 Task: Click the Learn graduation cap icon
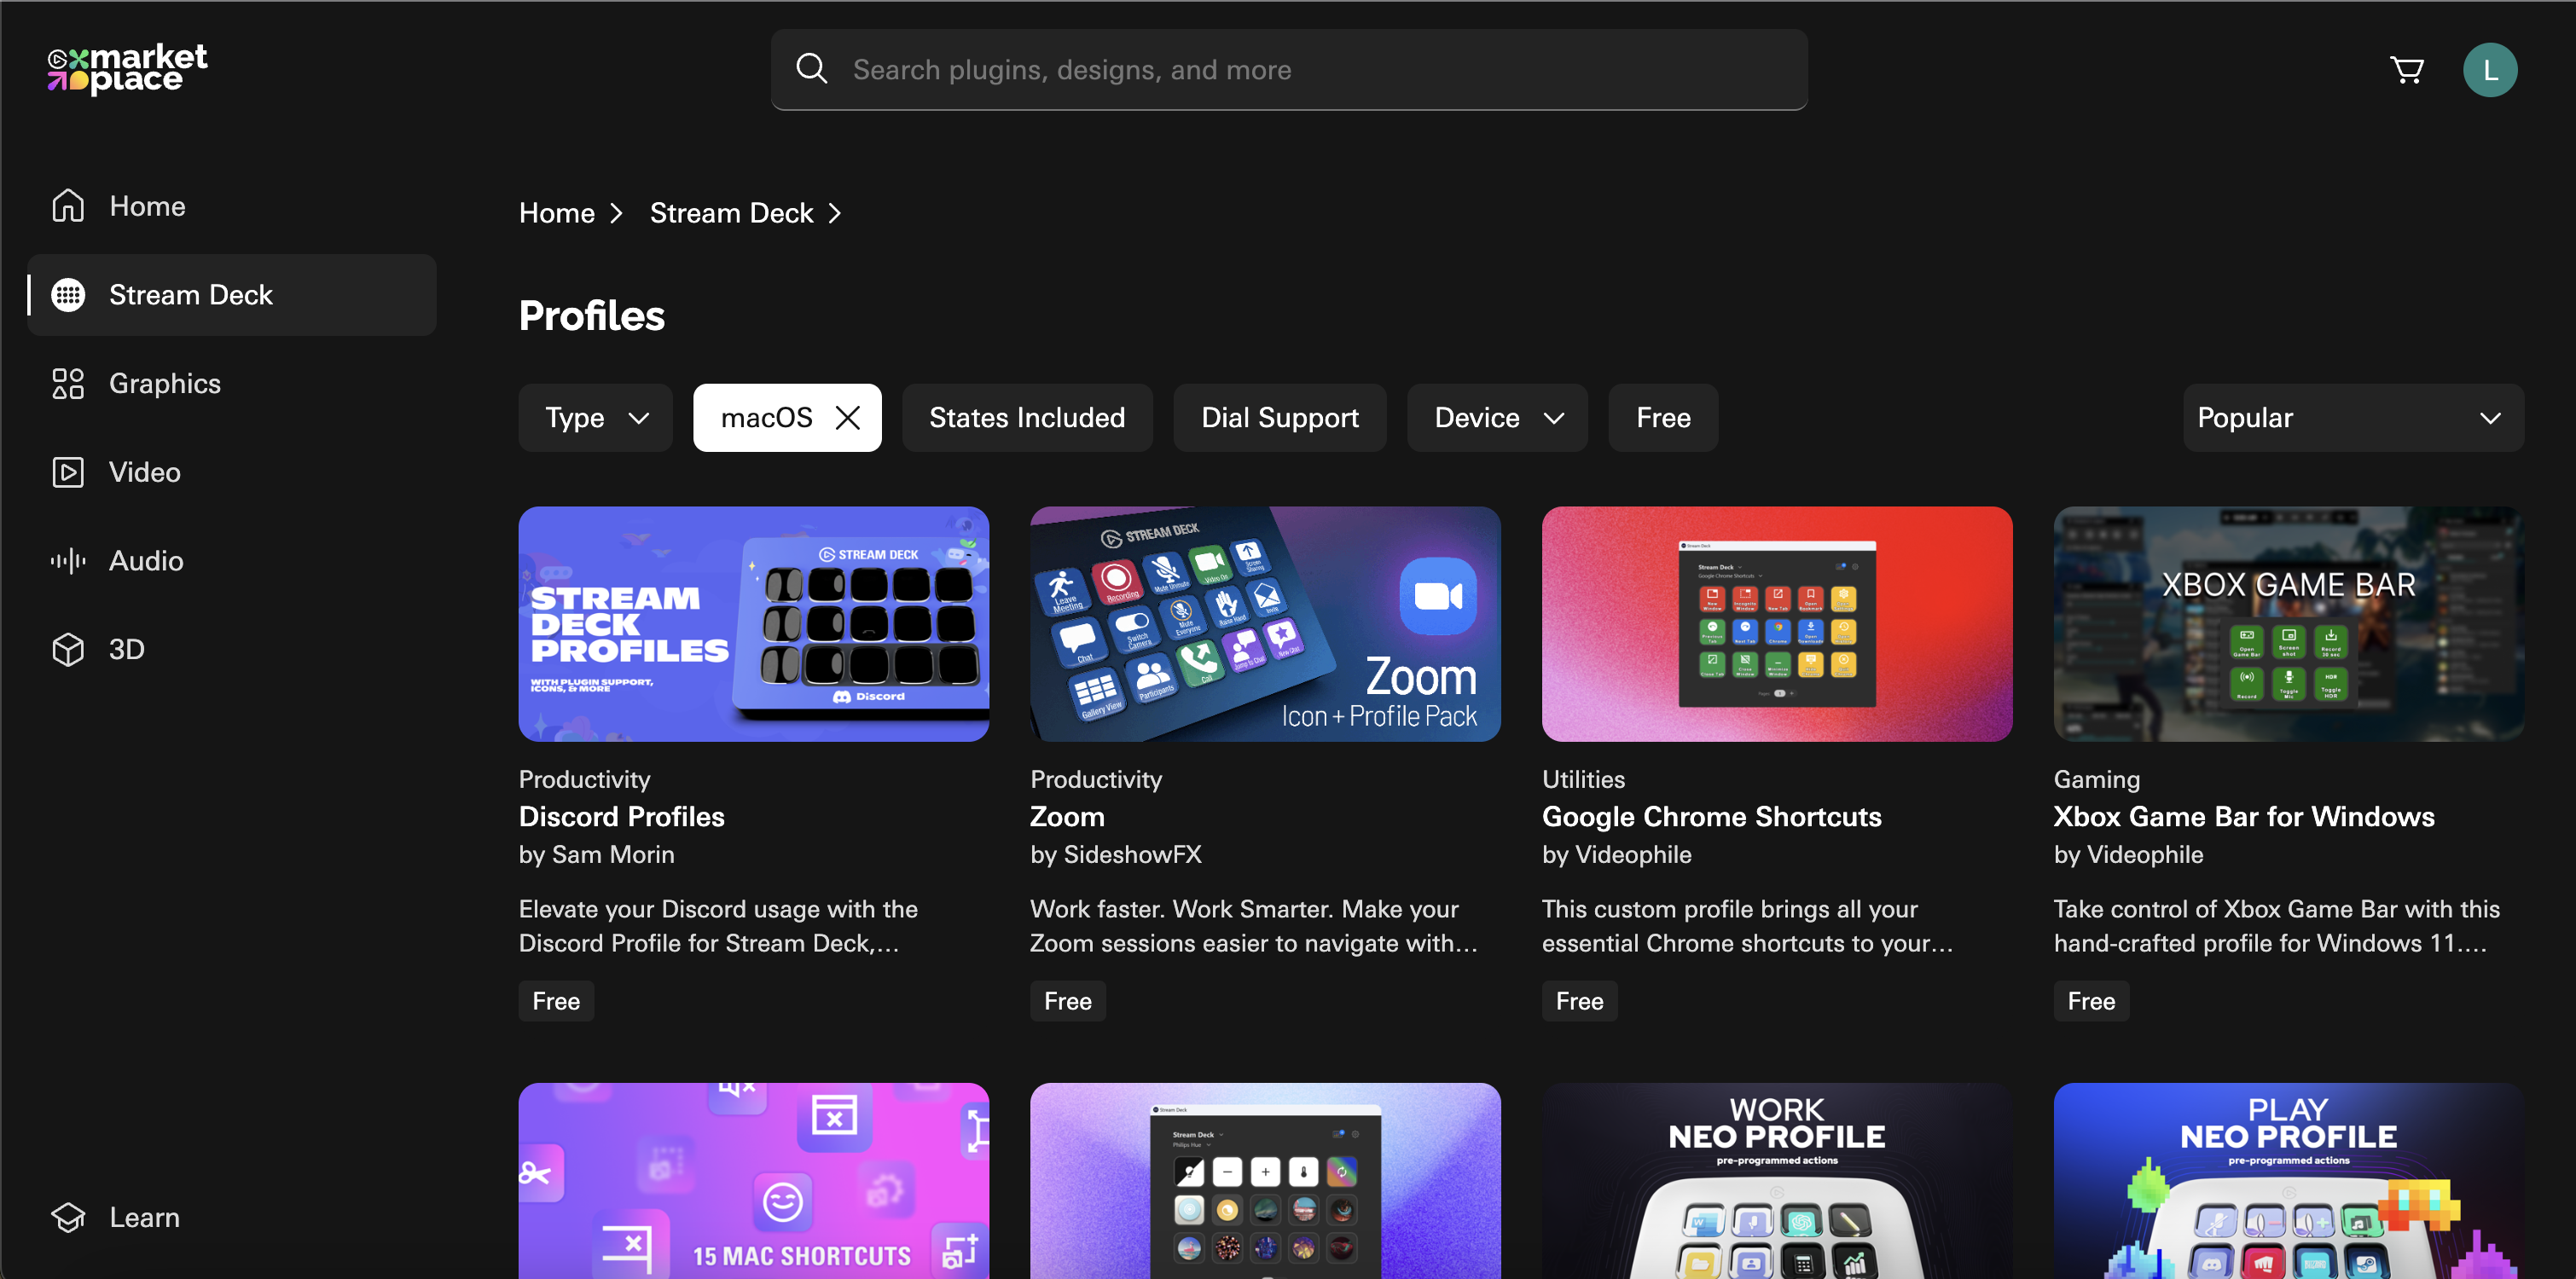point(68,1217)
